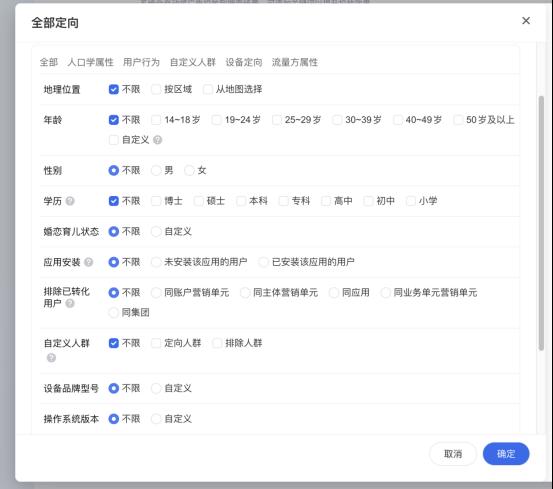Select 不限 for 排除已转化用户

(114, 293)
